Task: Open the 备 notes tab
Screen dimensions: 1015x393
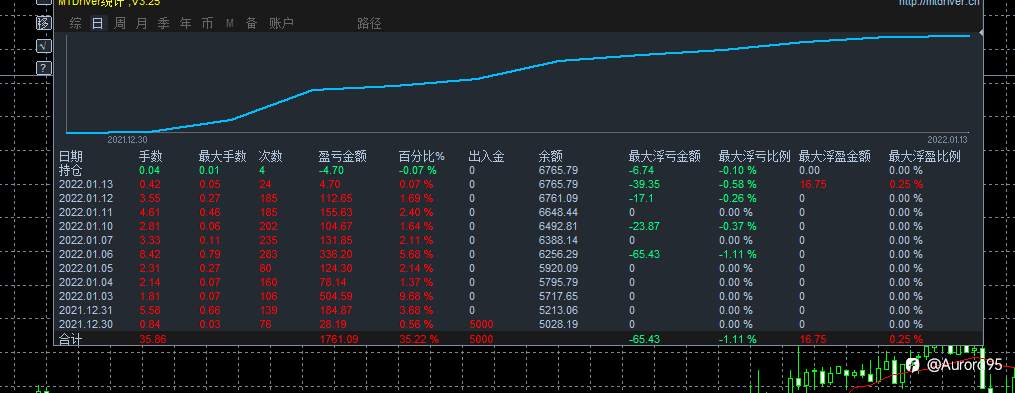Action: pos(252,23)
